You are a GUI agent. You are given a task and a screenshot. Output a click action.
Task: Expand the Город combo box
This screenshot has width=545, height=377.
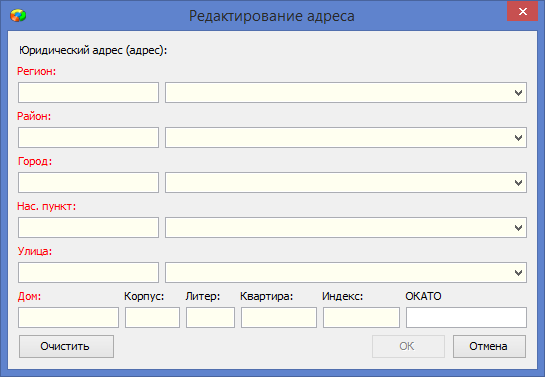coord(518,182)
